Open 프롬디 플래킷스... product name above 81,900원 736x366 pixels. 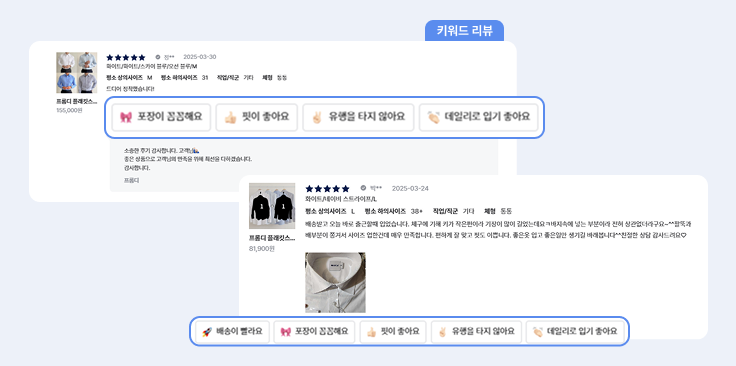(272, 238)
